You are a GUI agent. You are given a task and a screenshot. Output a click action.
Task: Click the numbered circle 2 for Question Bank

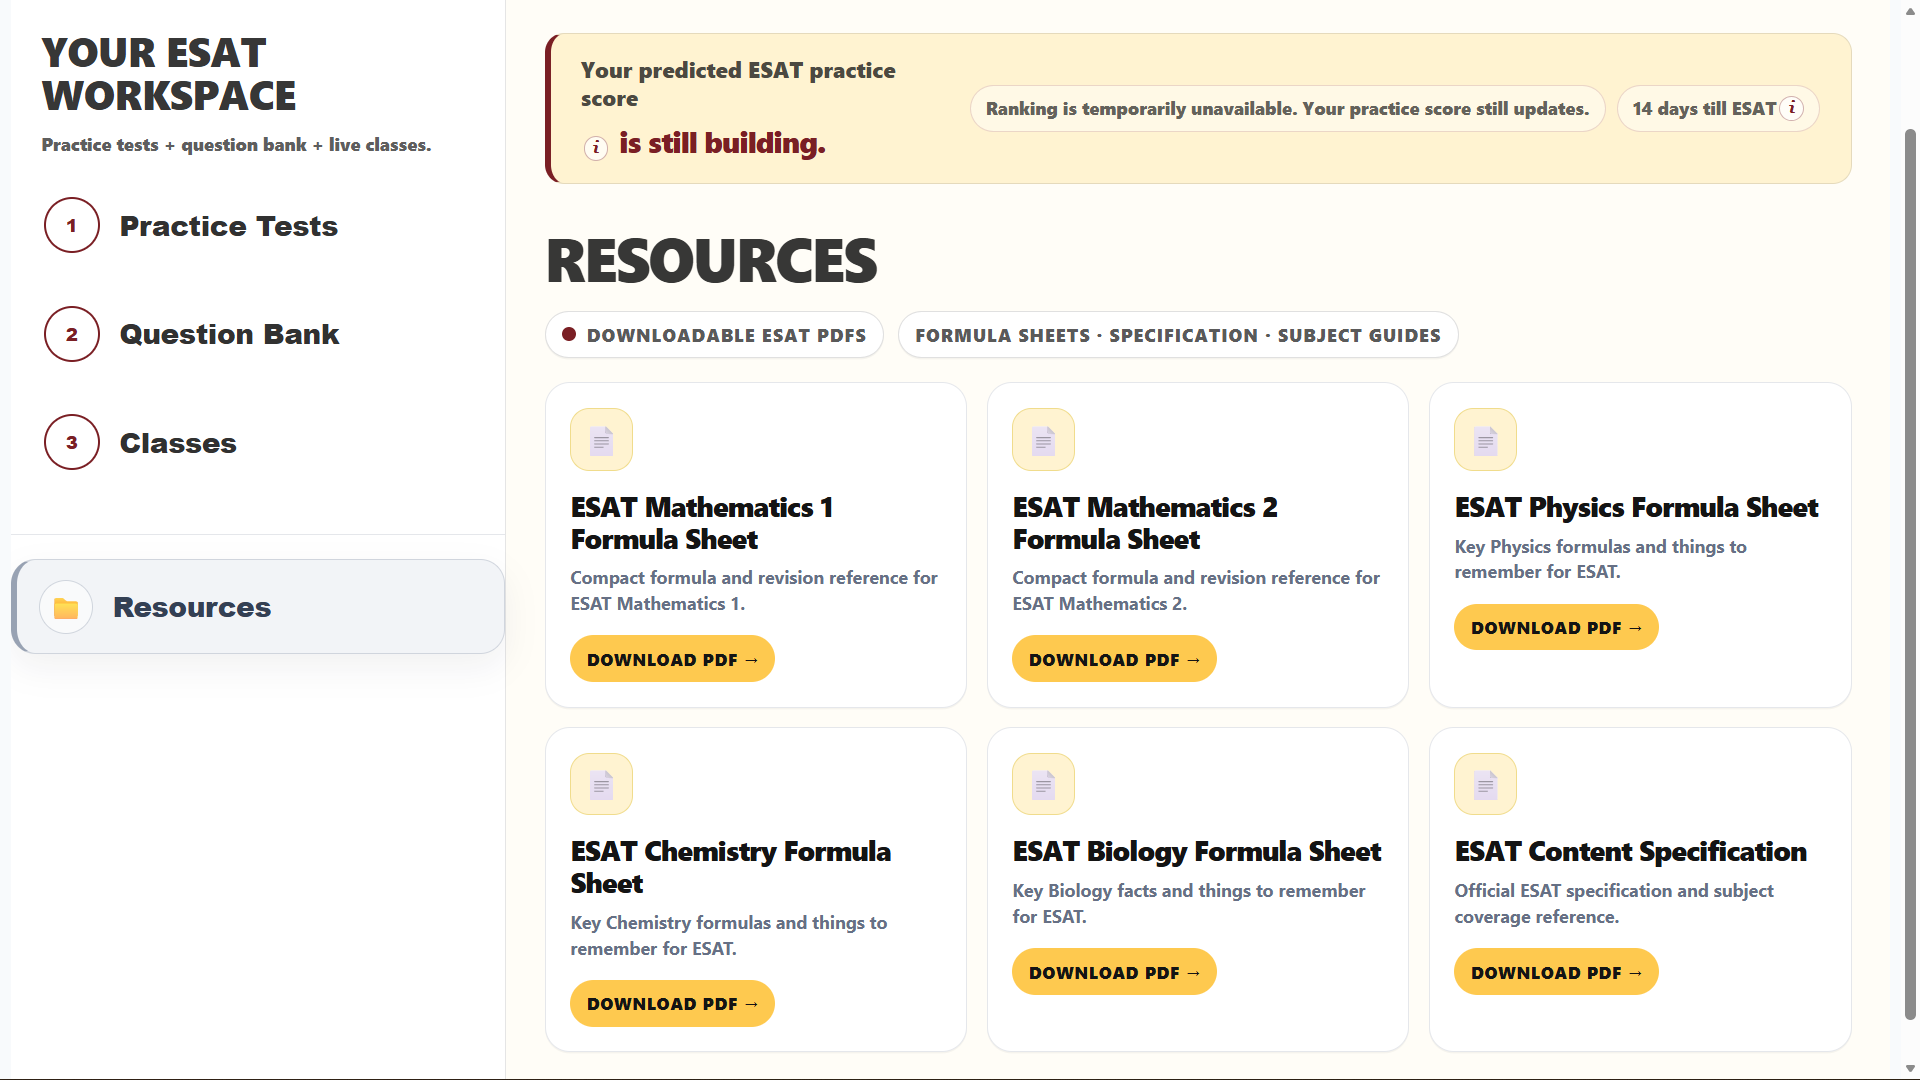tap(72, 334)
